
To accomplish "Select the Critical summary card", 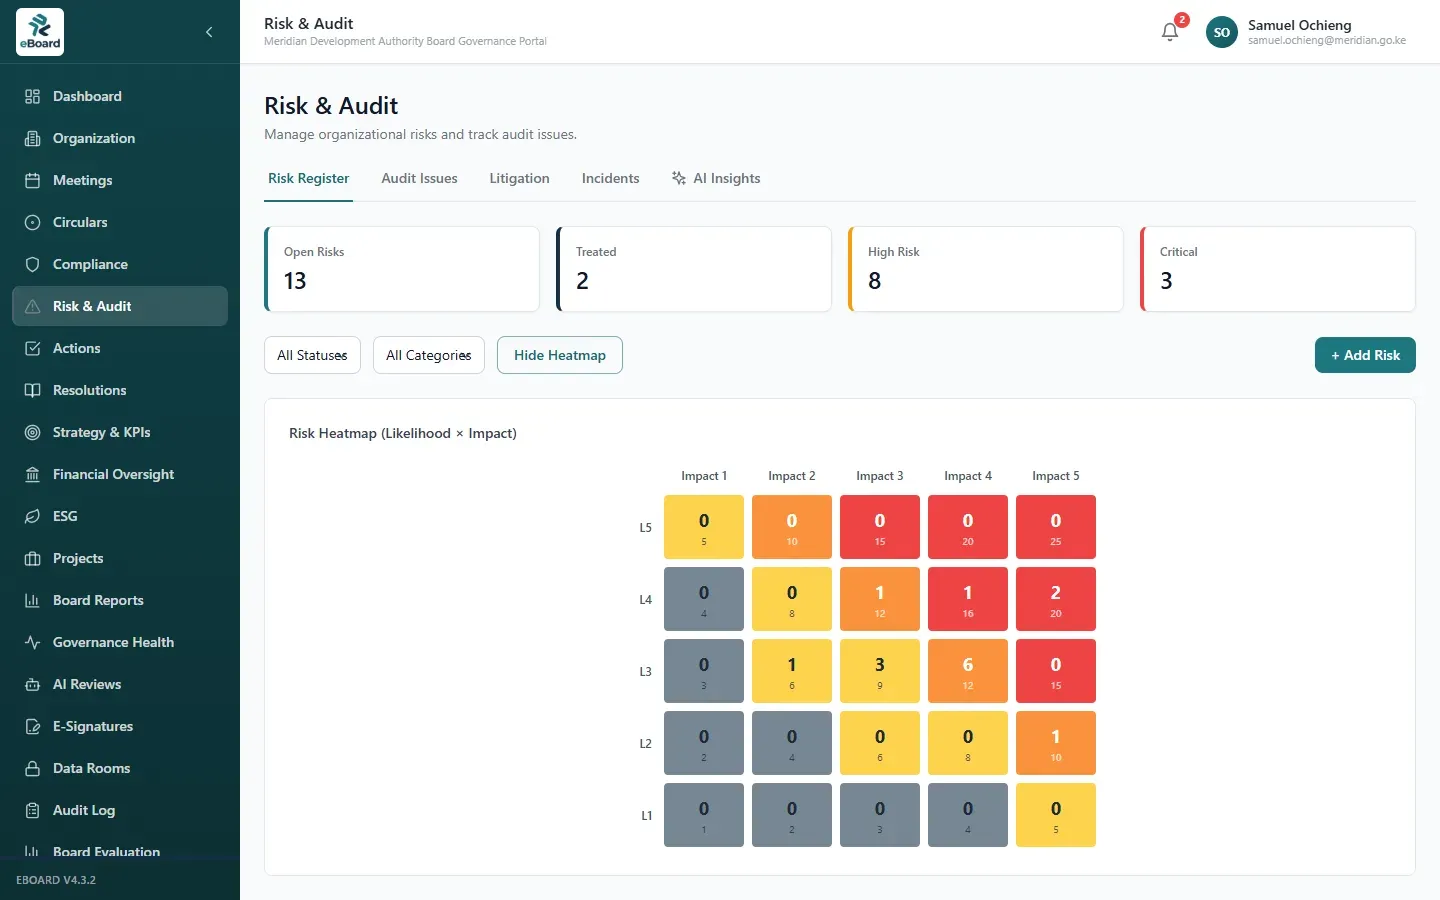I will pyautogui.click(x=1278, y=269).
